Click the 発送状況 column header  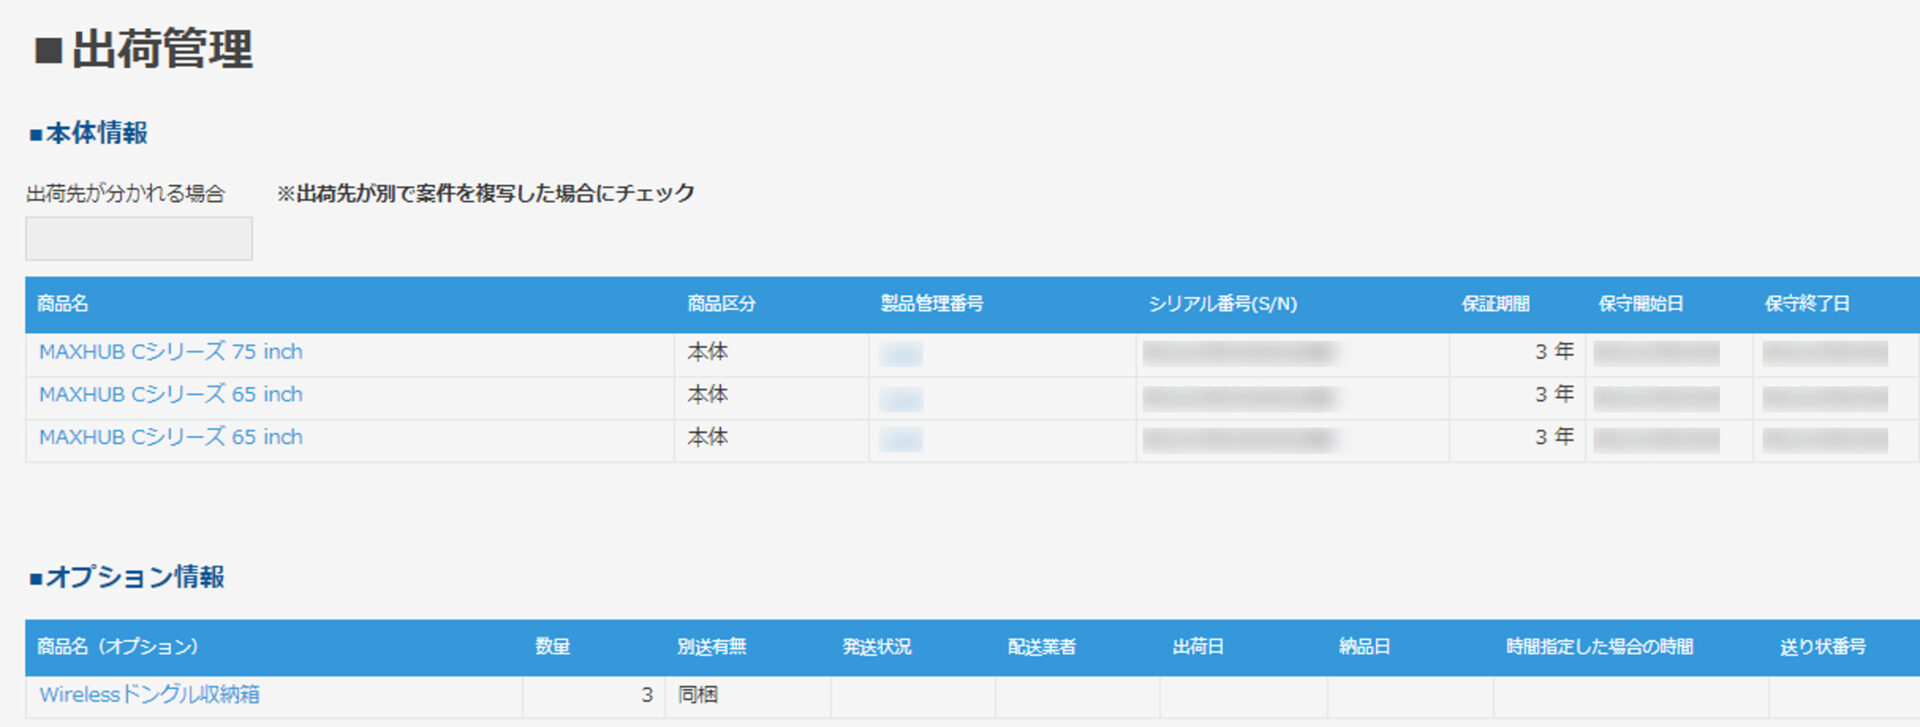pyautogui.click(x=876, y=647)
